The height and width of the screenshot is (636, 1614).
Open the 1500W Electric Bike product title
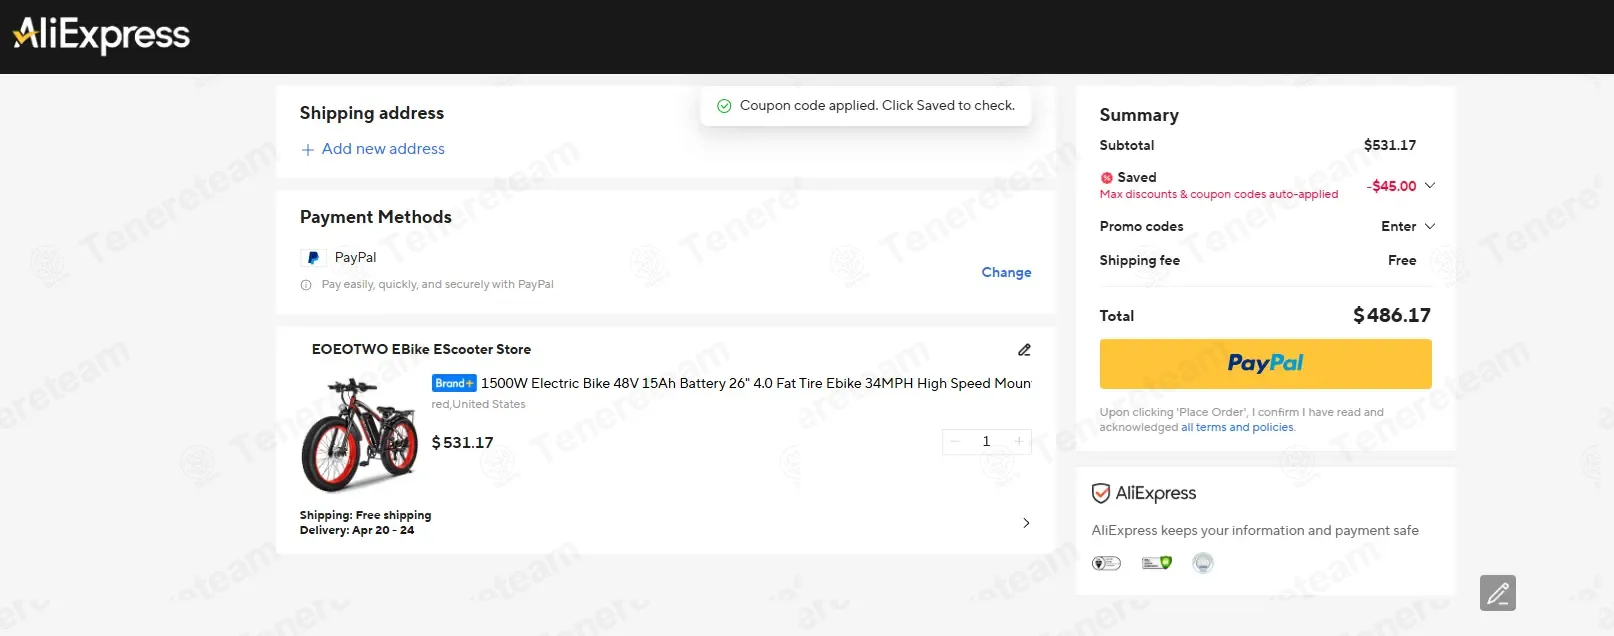[756, 383]
